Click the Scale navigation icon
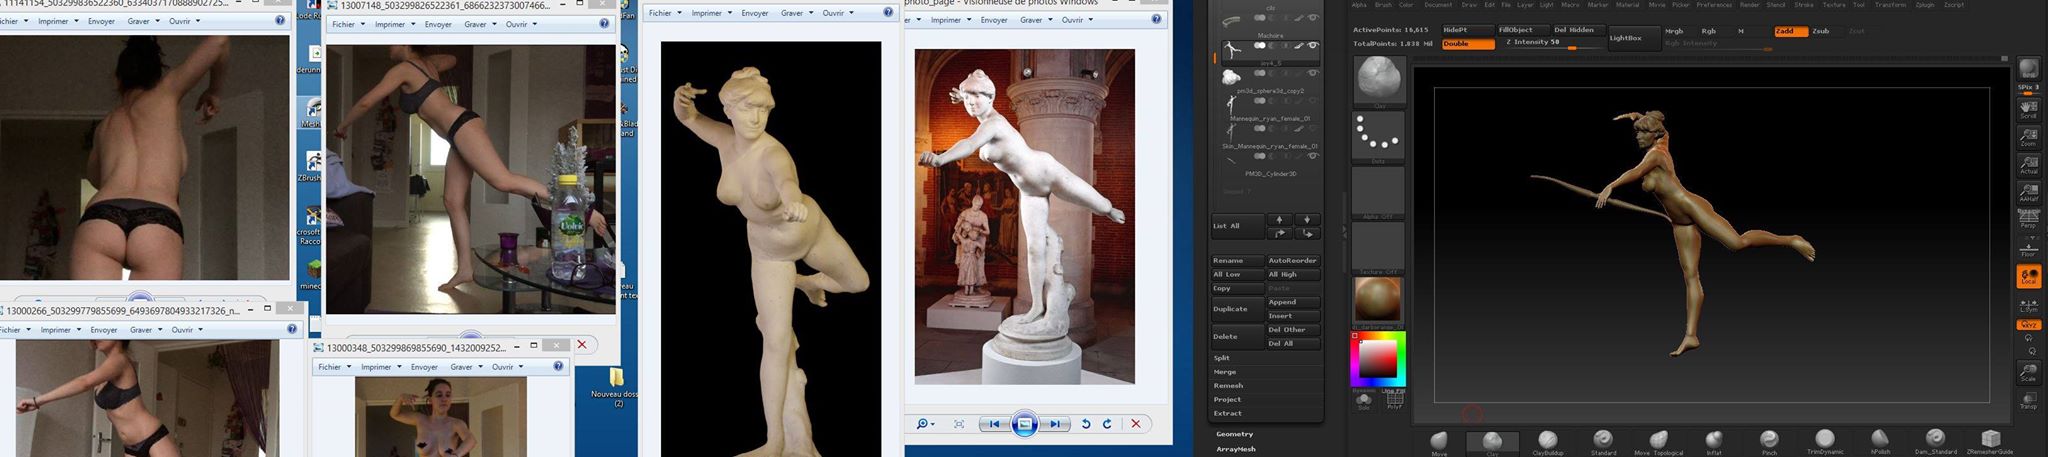Viewport: 2048px width, 457px height. [2028, 373]
